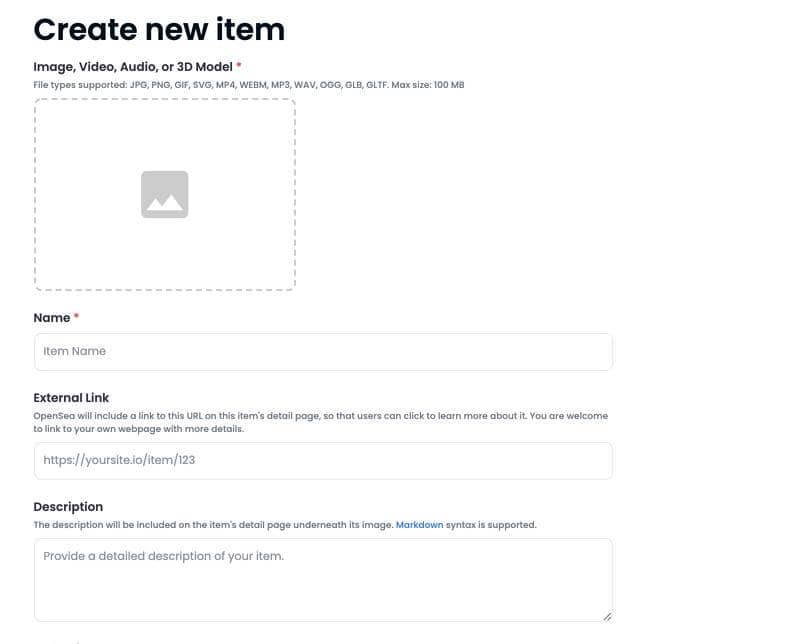
Task: Click the Description label above the textarea
Action: pos(68,506)
